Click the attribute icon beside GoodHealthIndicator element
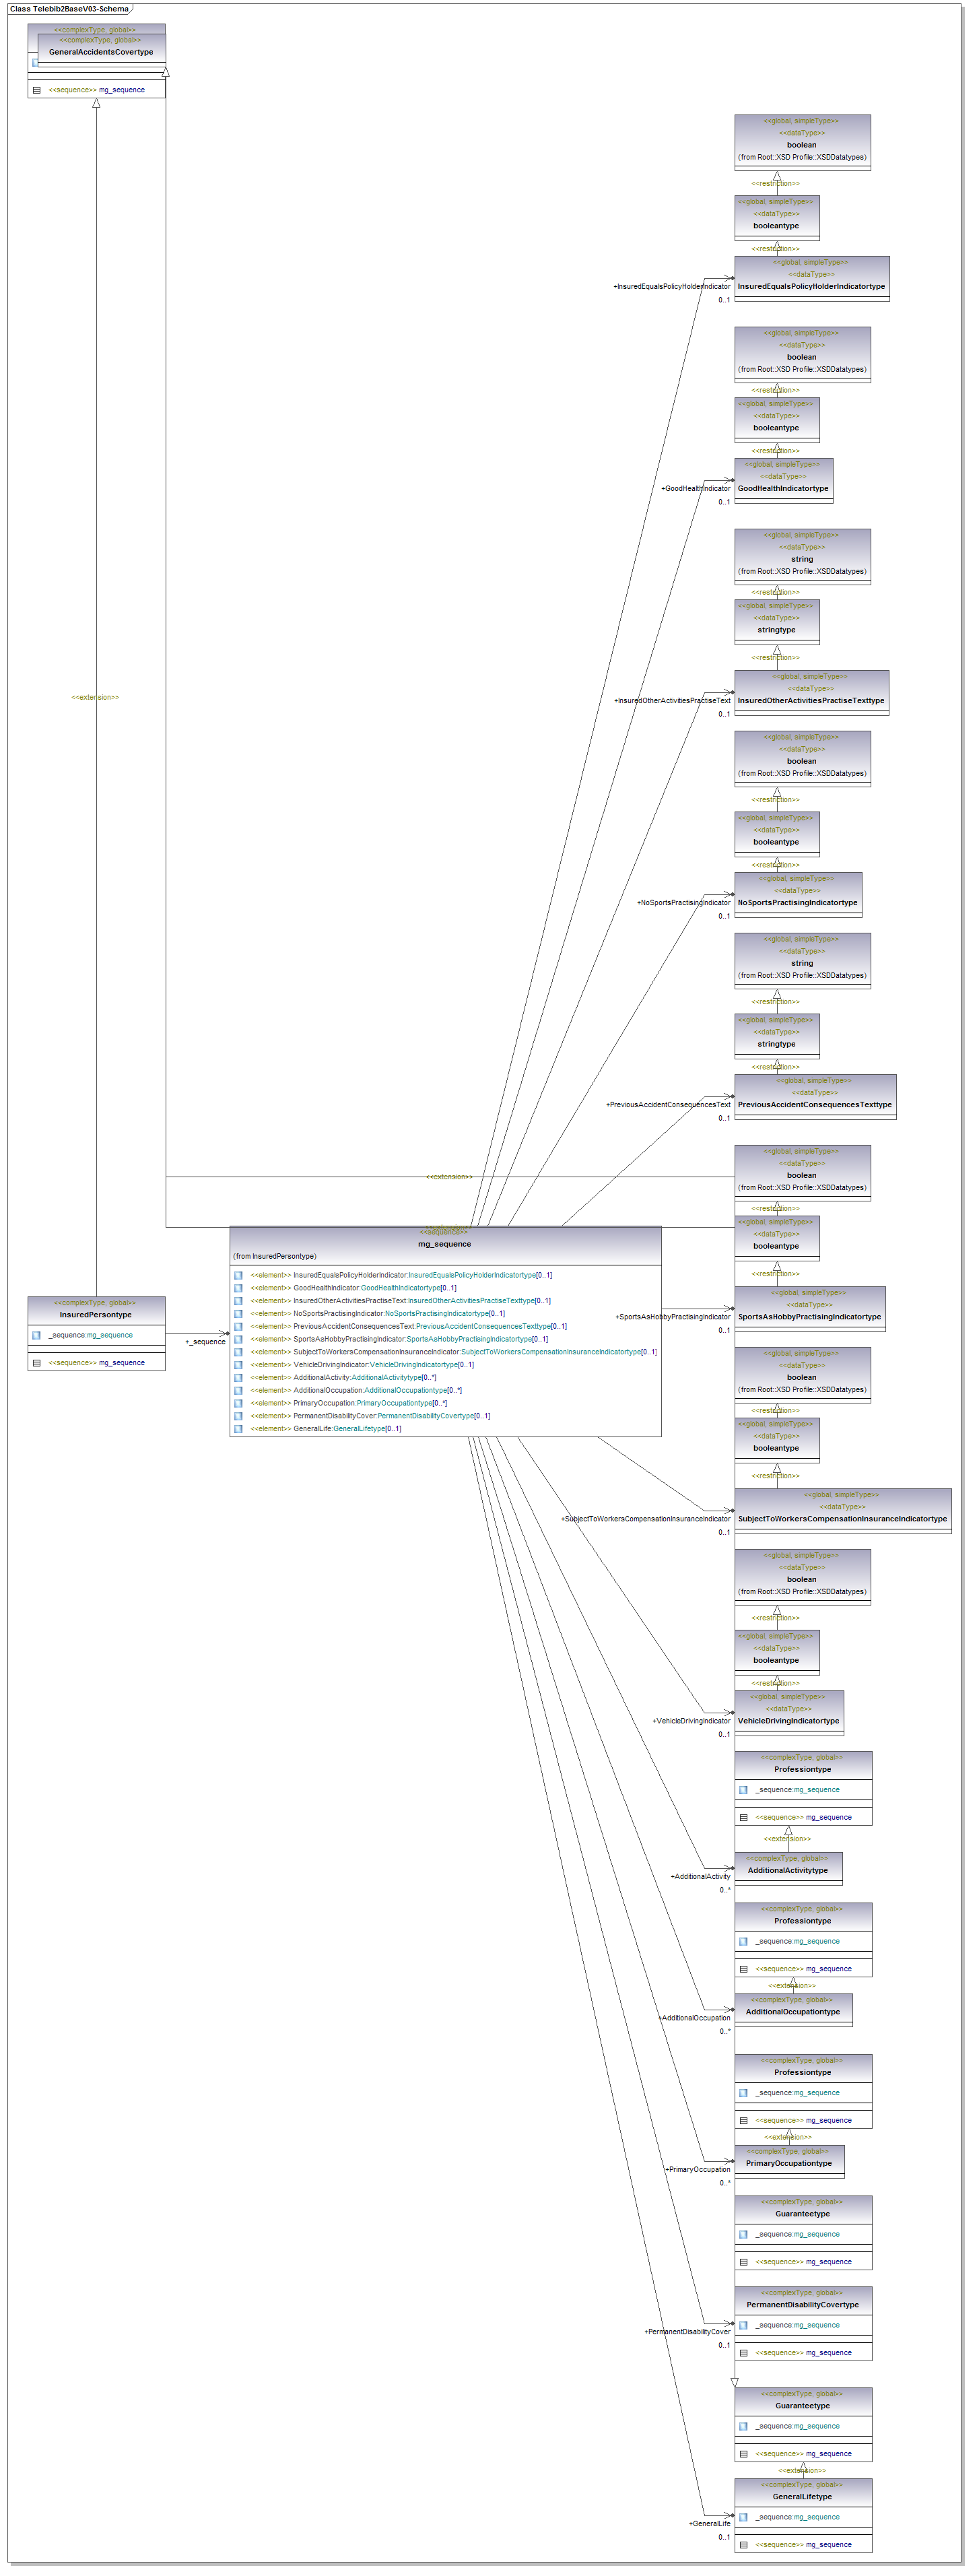 (x=238, y=1288)
